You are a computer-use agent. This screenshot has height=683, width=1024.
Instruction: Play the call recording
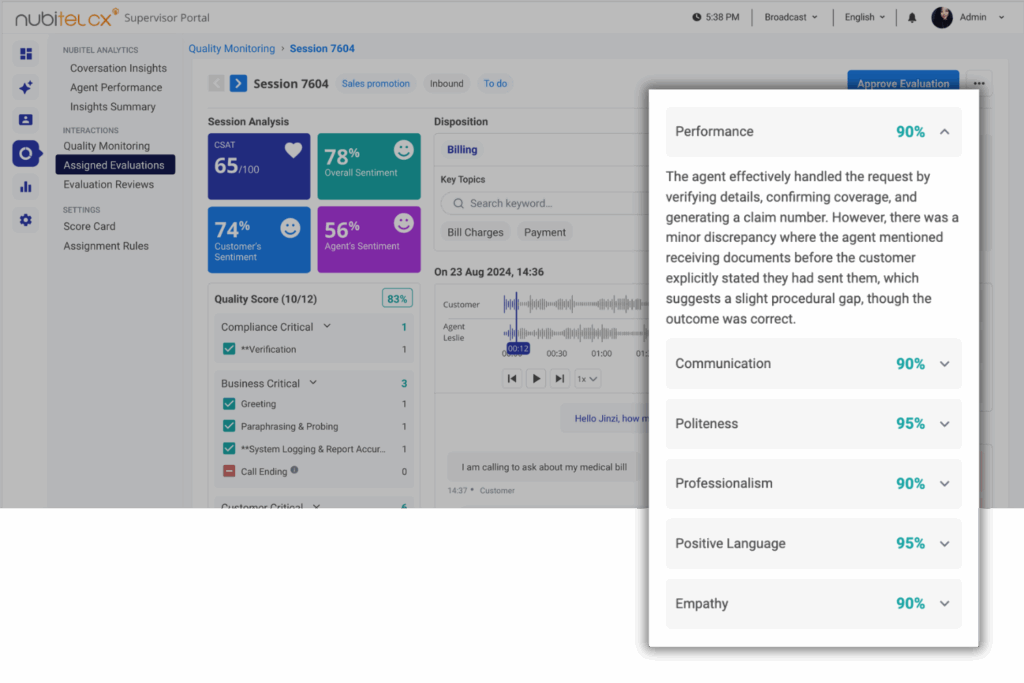536,379
